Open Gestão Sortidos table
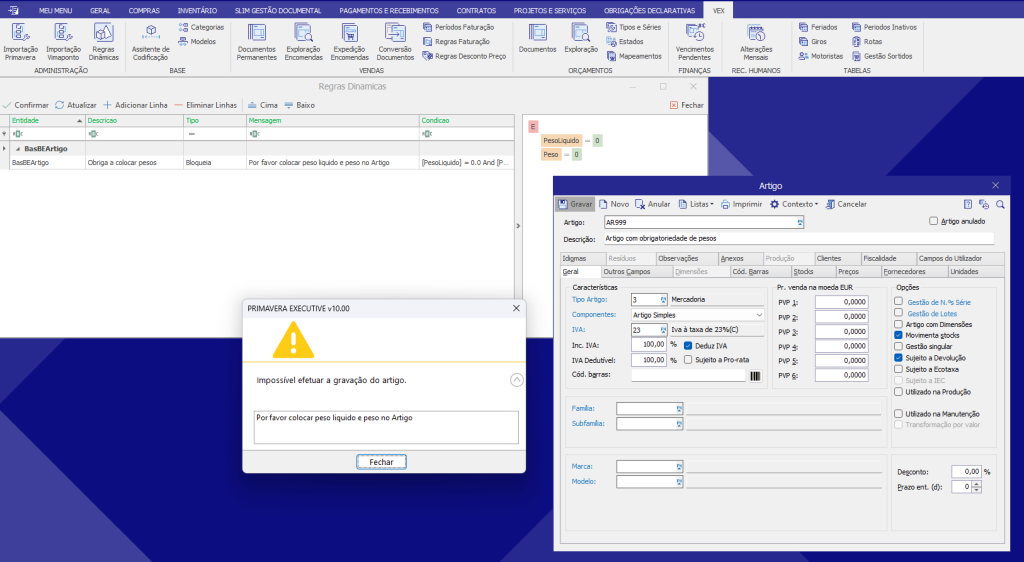The width and height of the screenshot is (1024, 562). (882, 56)
